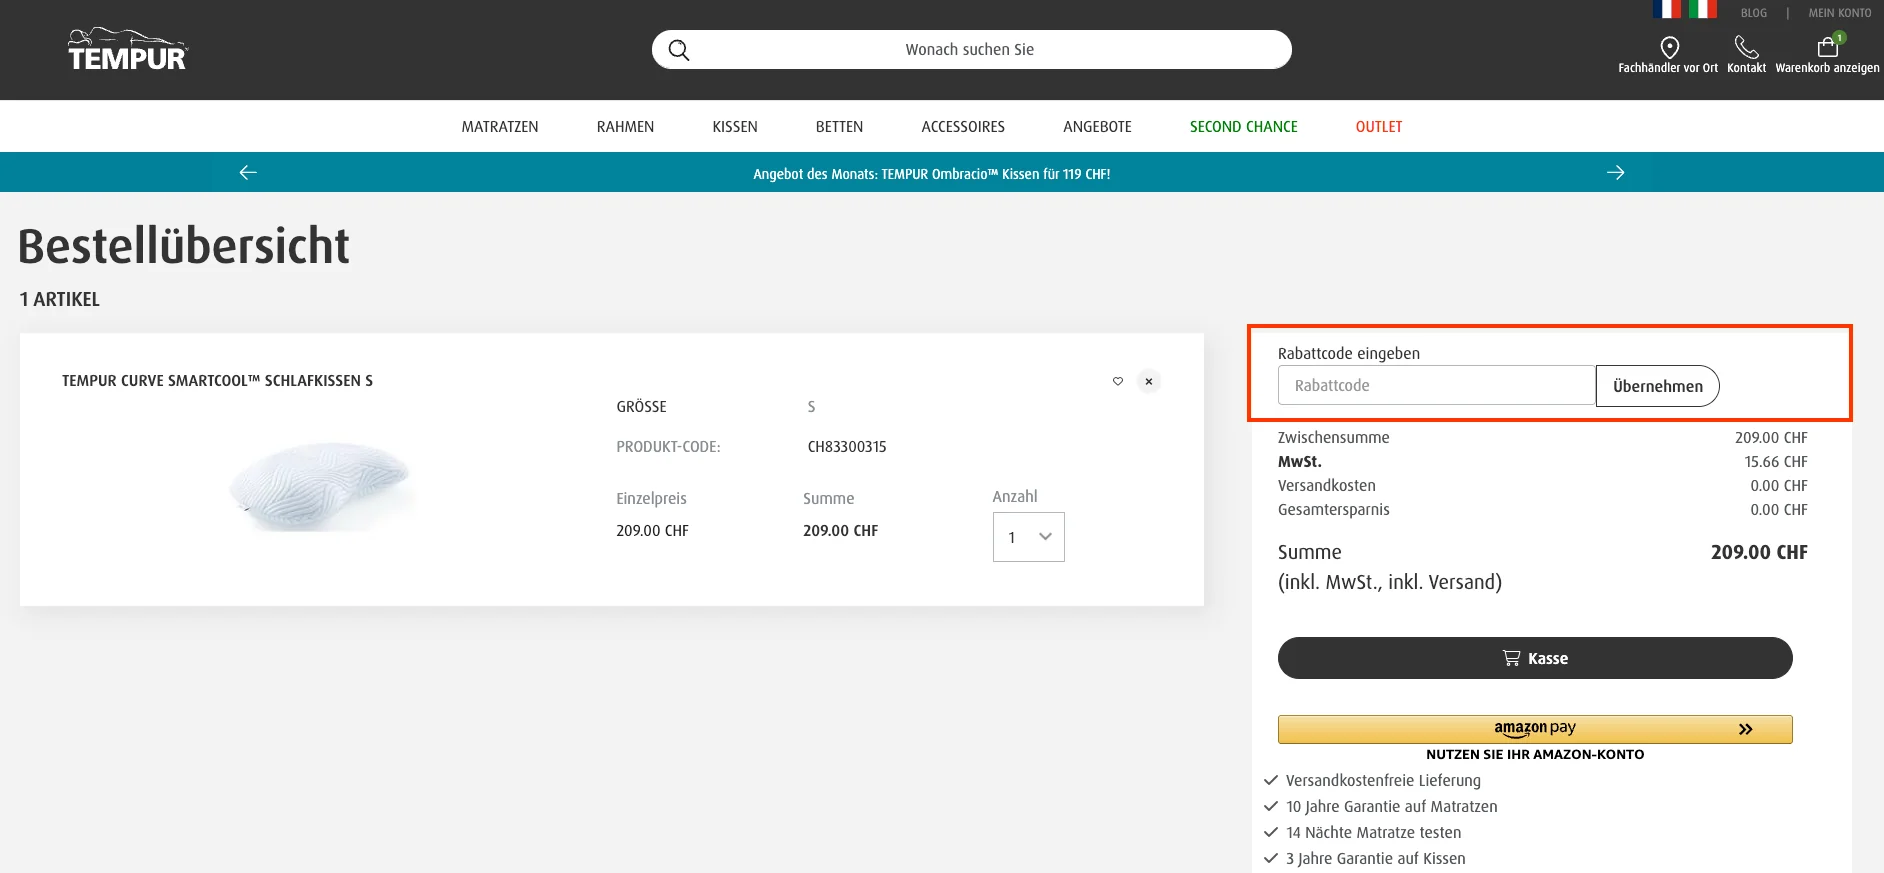This screenshot has width=1884, height=873.
Task: Click NUTZEN SIE IHR AMAZON-KONTO text
Action: pos(1535,755)
